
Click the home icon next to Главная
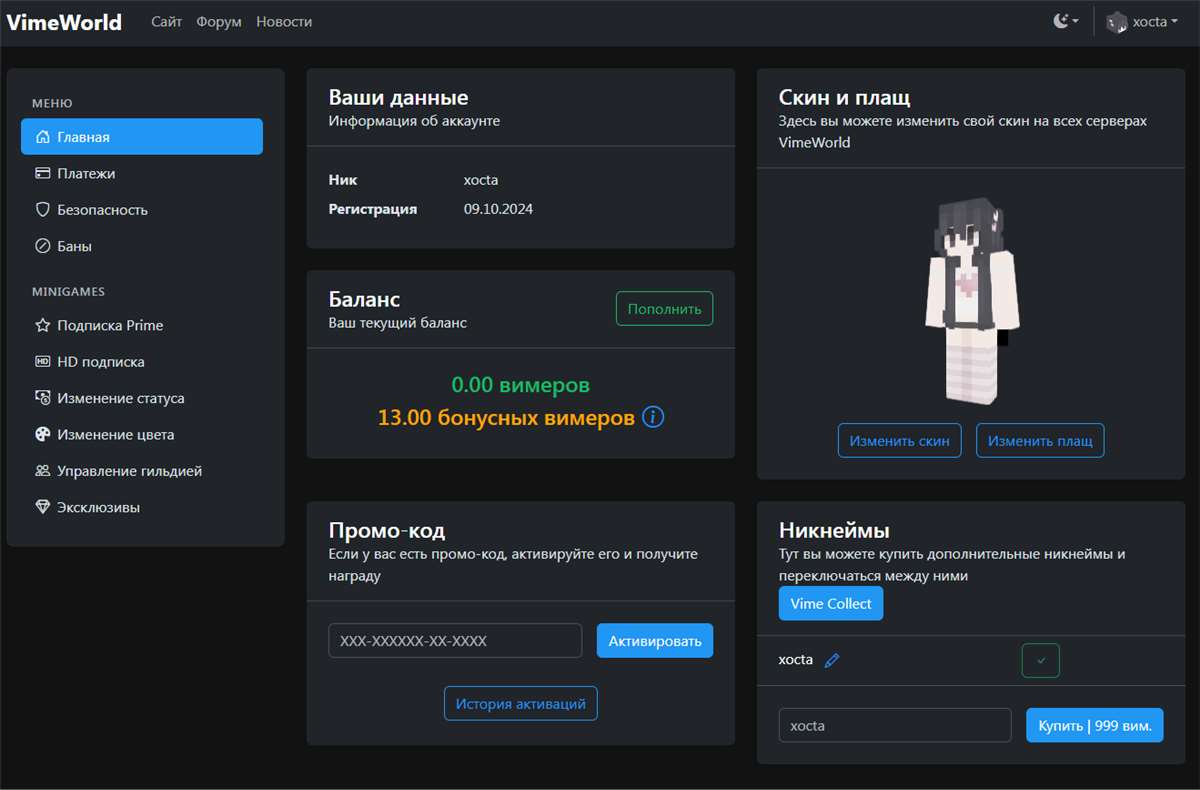(x=42, y=137)
